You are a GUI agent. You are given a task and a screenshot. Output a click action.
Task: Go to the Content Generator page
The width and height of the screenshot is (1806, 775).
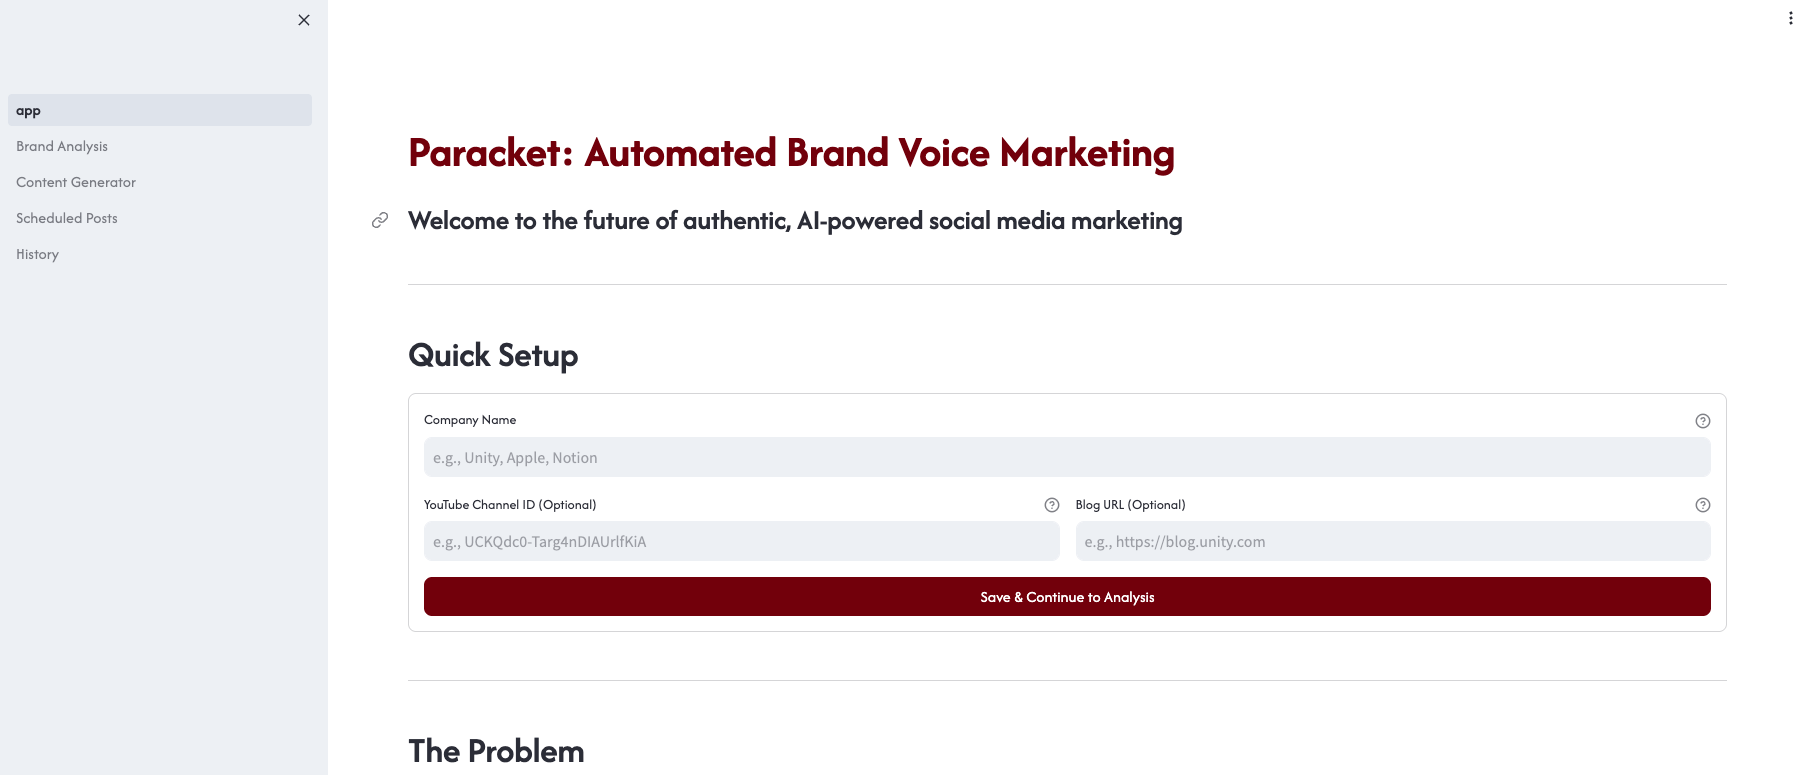(x=76, y=182)
